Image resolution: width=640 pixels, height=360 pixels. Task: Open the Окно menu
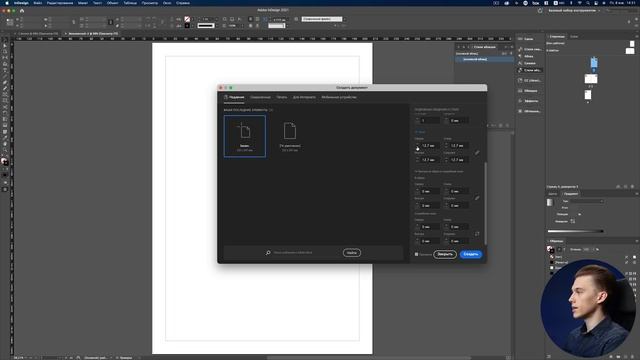coord(167,3)
